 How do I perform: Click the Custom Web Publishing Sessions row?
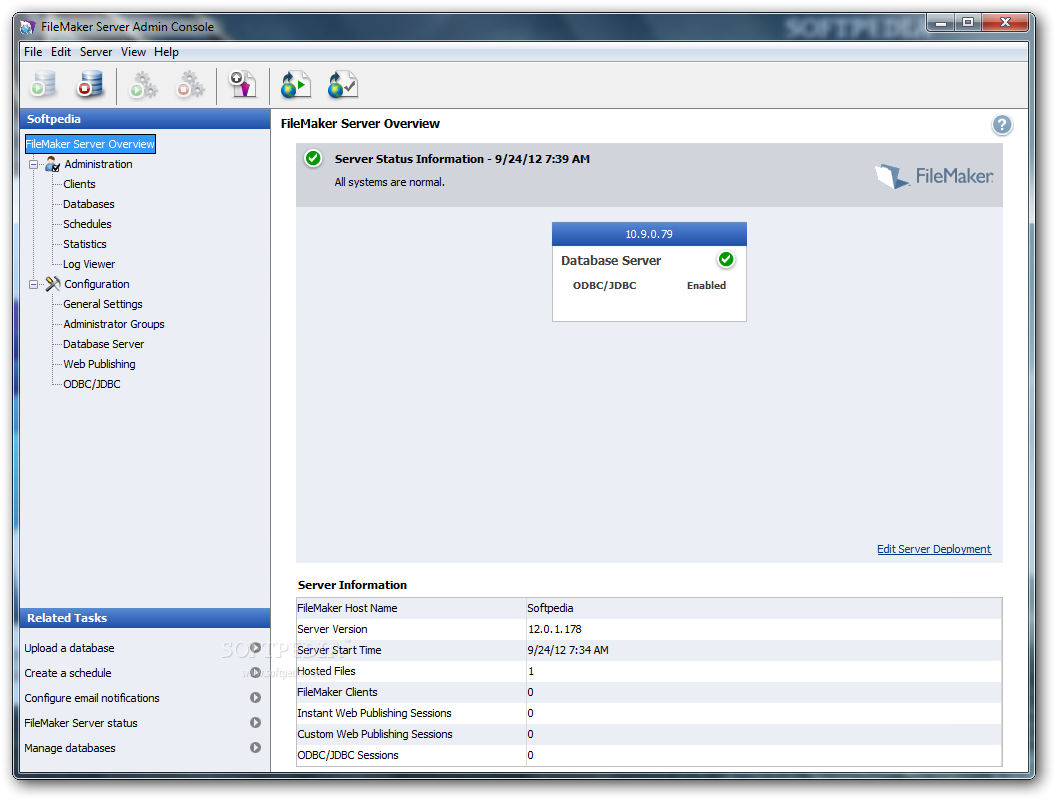tap(649, 734)
